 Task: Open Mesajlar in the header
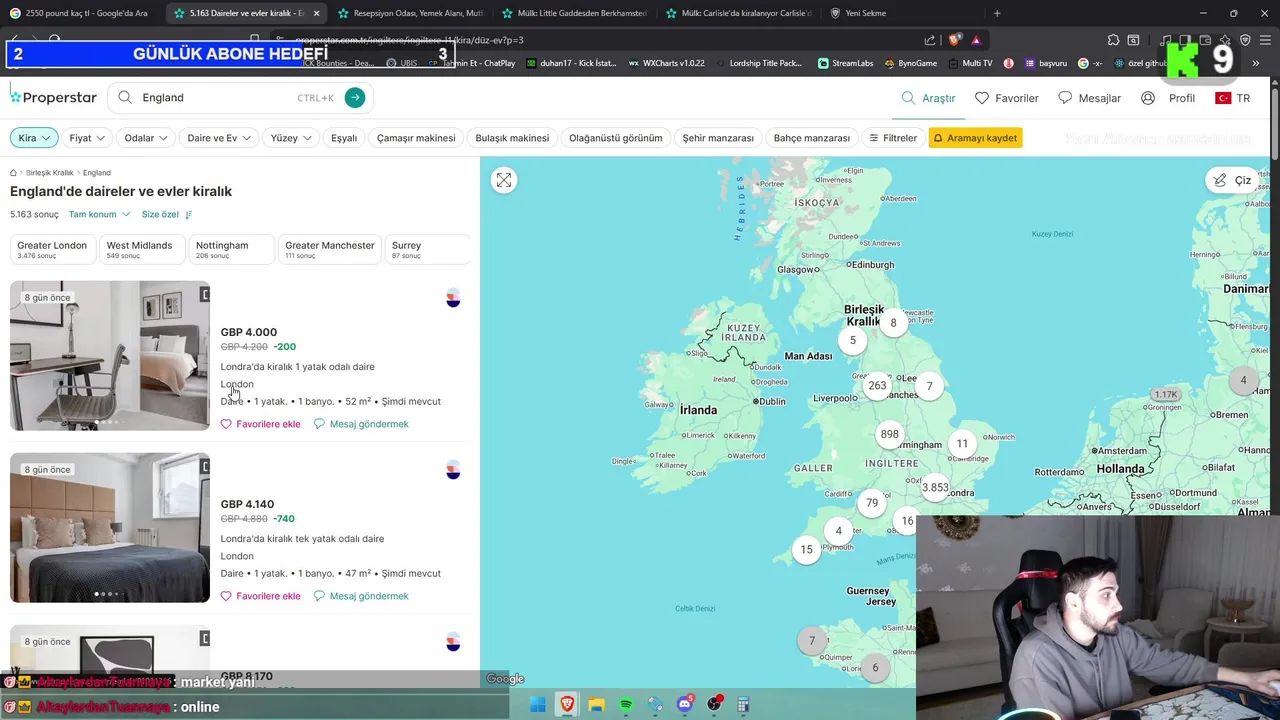(1089, 98)
